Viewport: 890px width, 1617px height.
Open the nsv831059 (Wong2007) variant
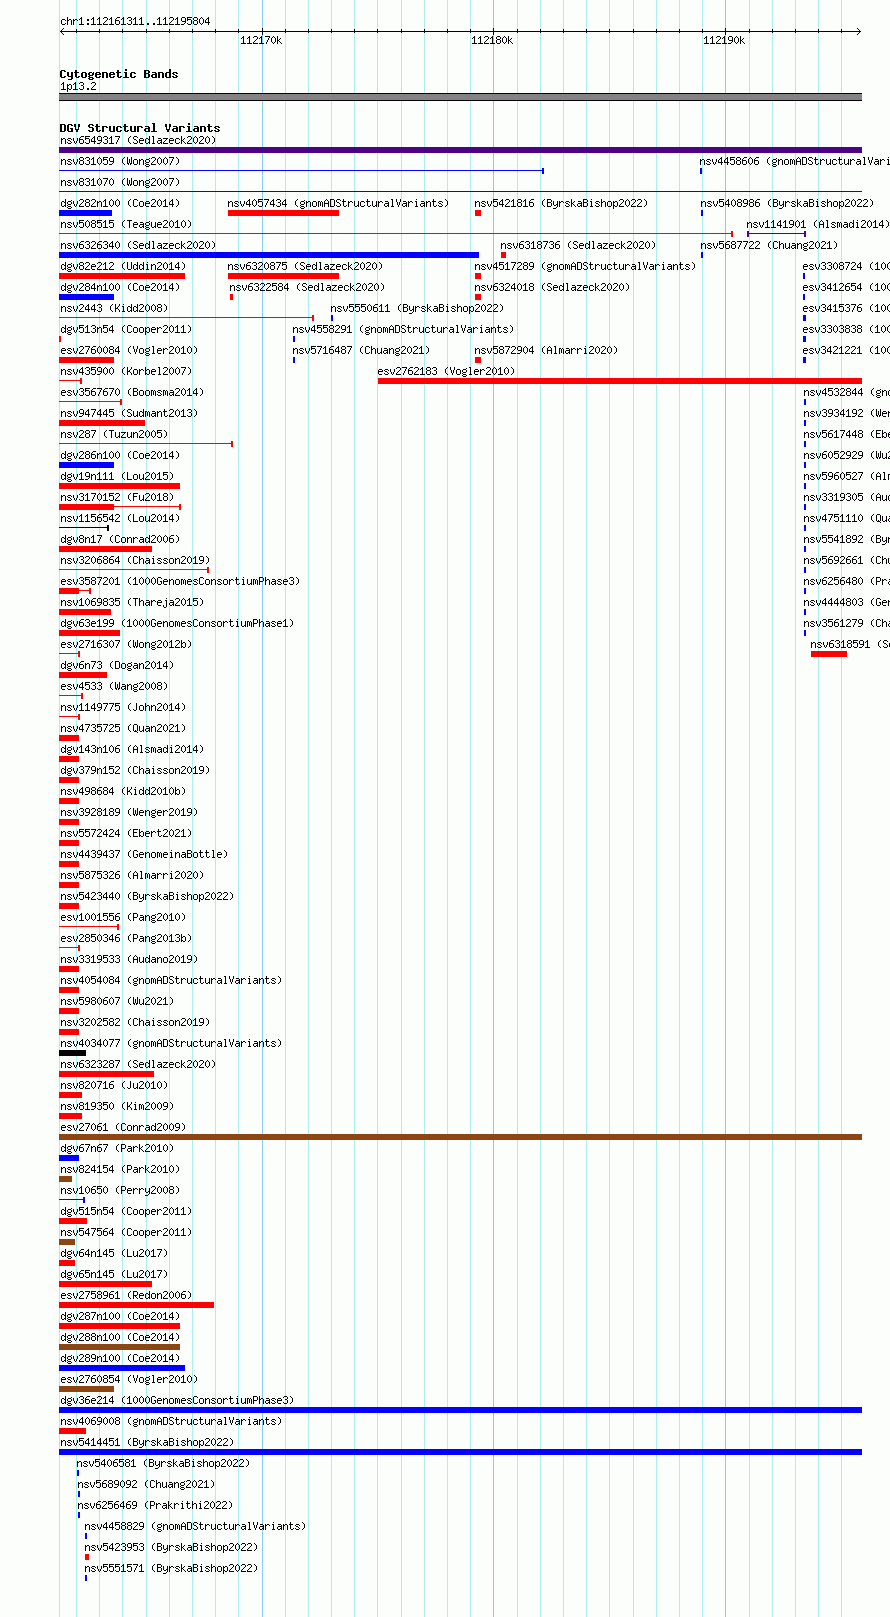pos(120,161)
